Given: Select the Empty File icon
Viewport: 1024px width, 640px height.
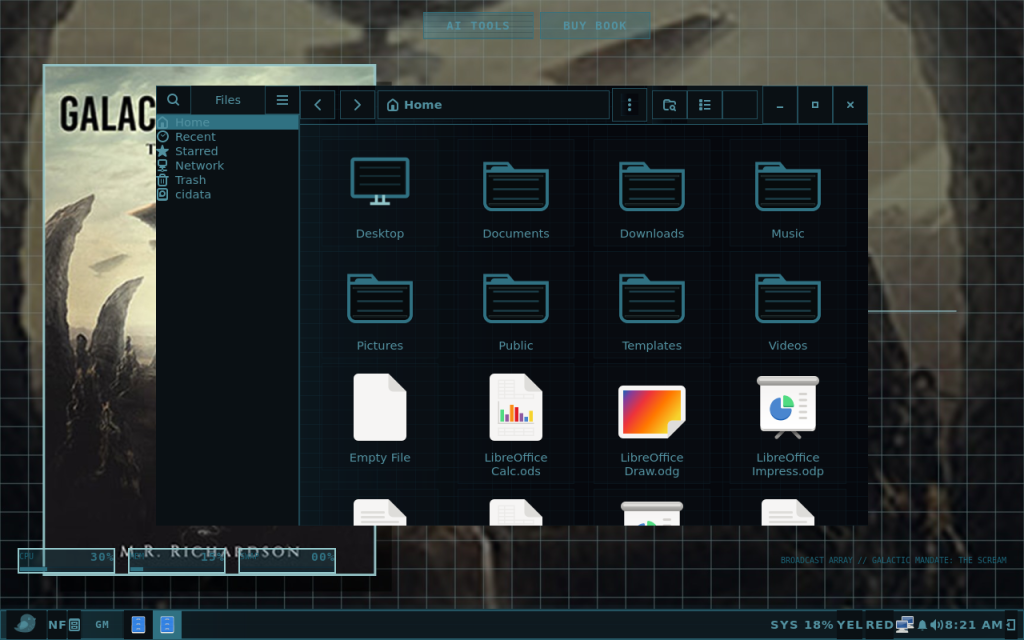Looking at the screenshot, I should point(380,408).
